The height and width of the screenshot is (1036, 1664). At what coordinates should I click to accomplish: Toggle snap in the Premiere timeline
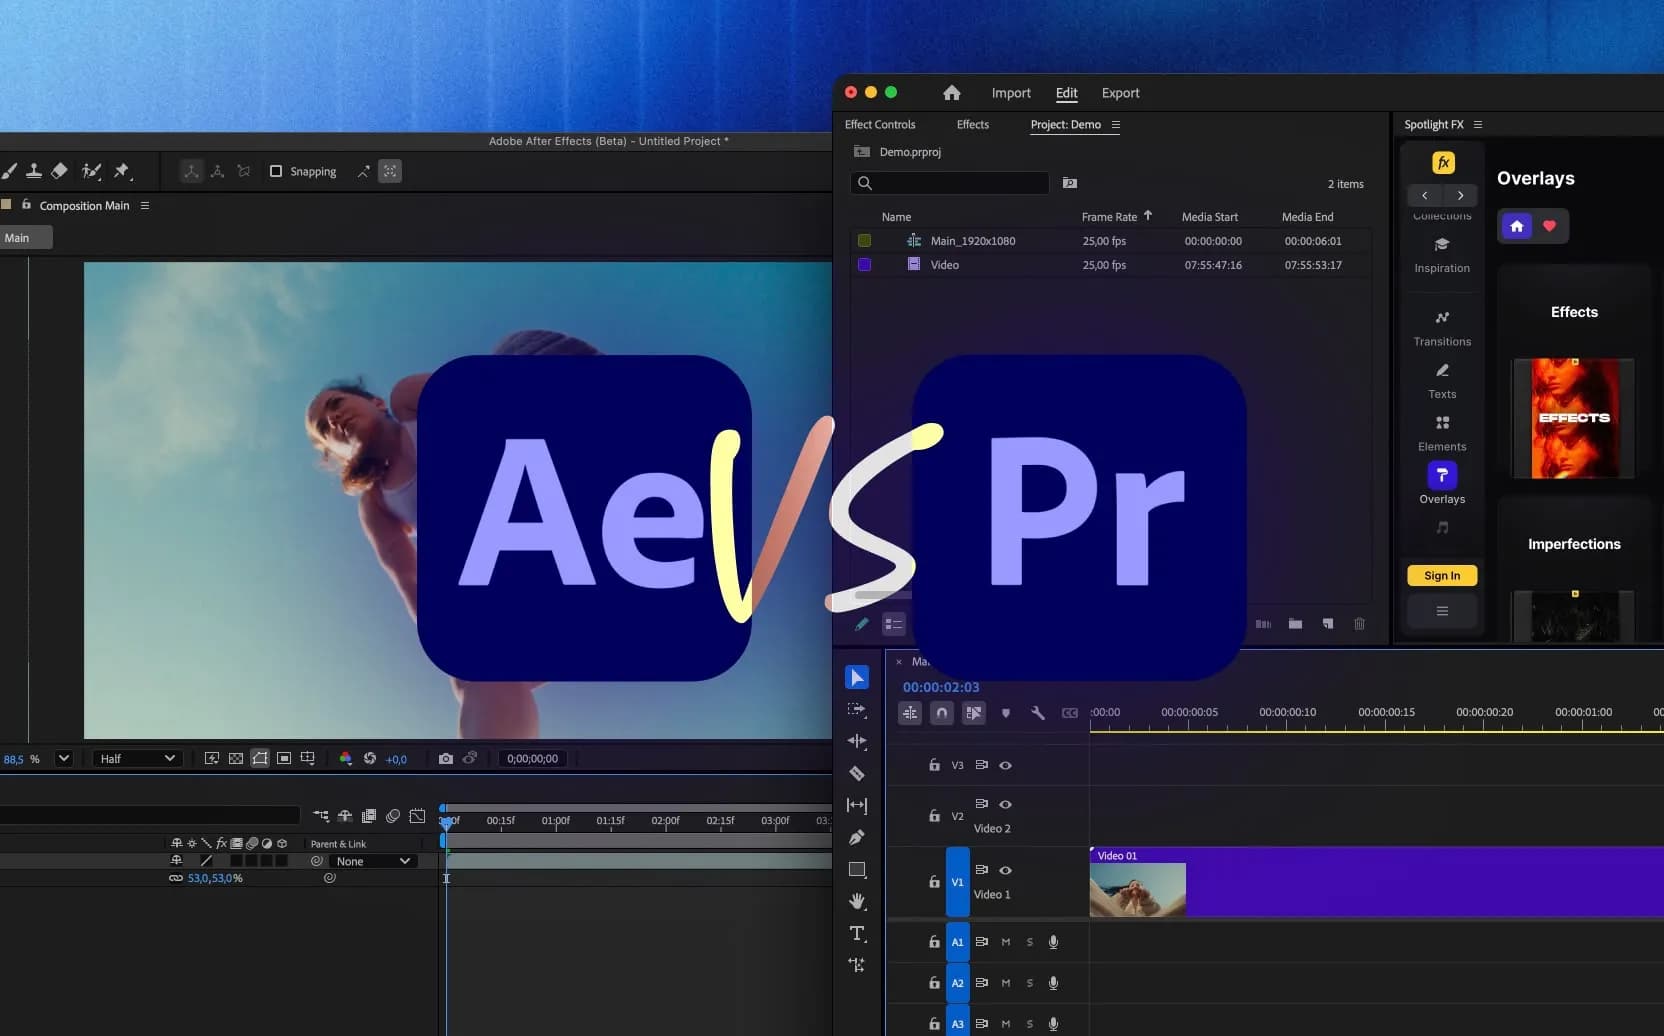click(942, 713)
